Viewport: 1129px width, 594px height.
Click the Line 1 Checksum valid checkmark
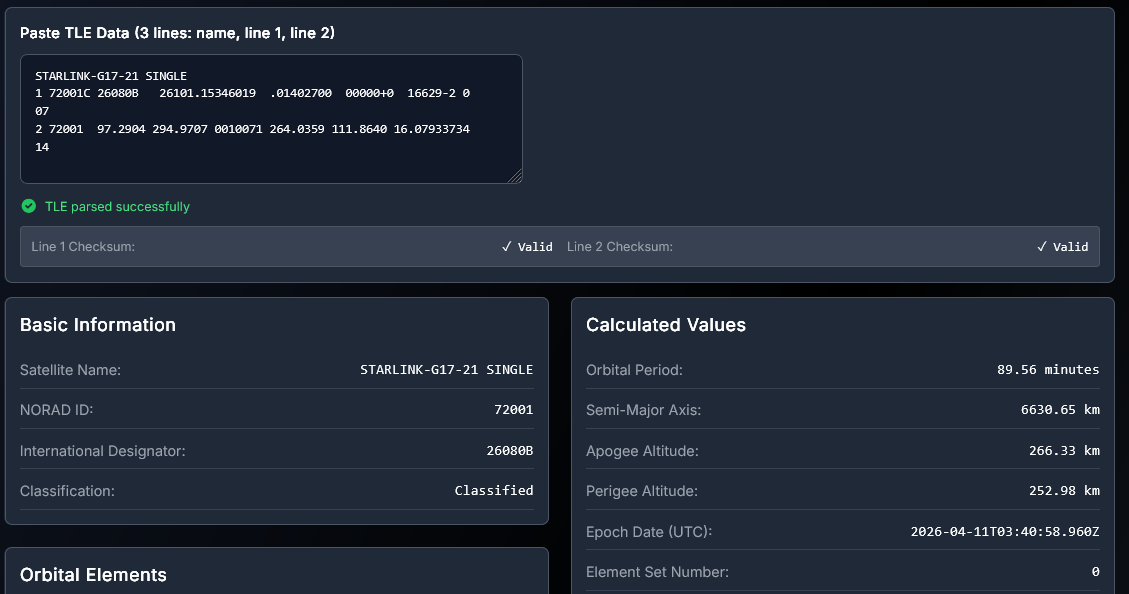(x=507, y=247)
